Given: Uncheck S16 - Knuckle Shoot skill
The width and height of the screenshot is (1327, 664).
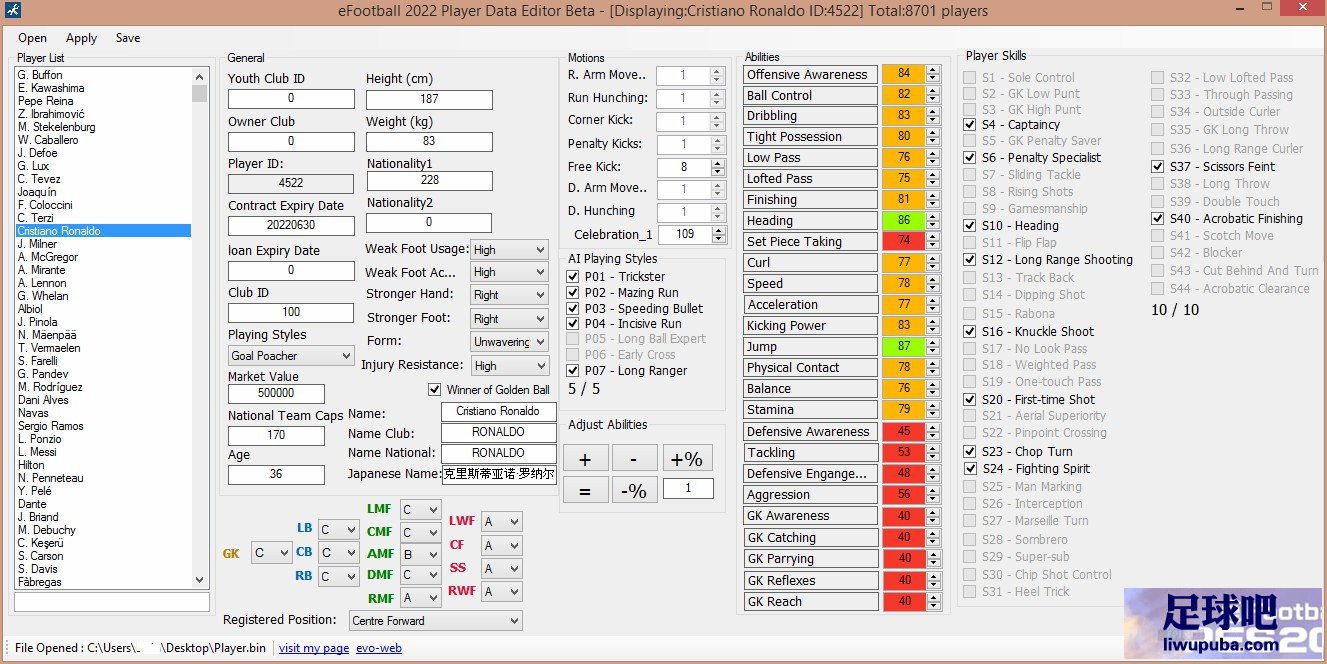Looking at the screenshot, I should tap(970, 332).
